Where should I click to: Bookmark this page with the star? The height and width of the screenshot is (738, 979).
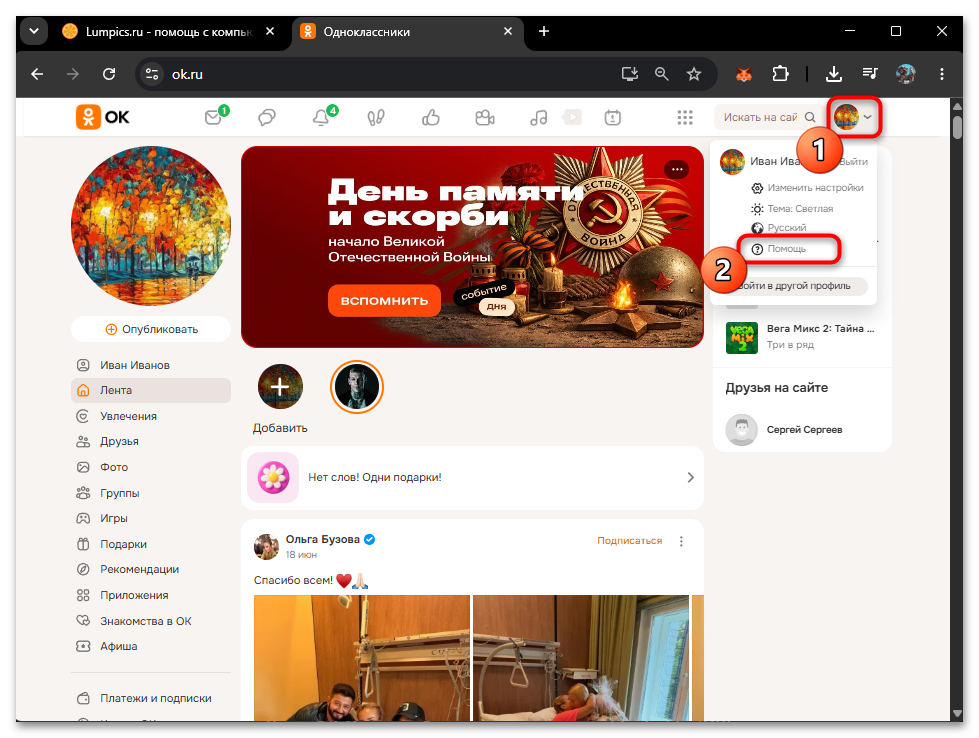(x=694, y=74)
